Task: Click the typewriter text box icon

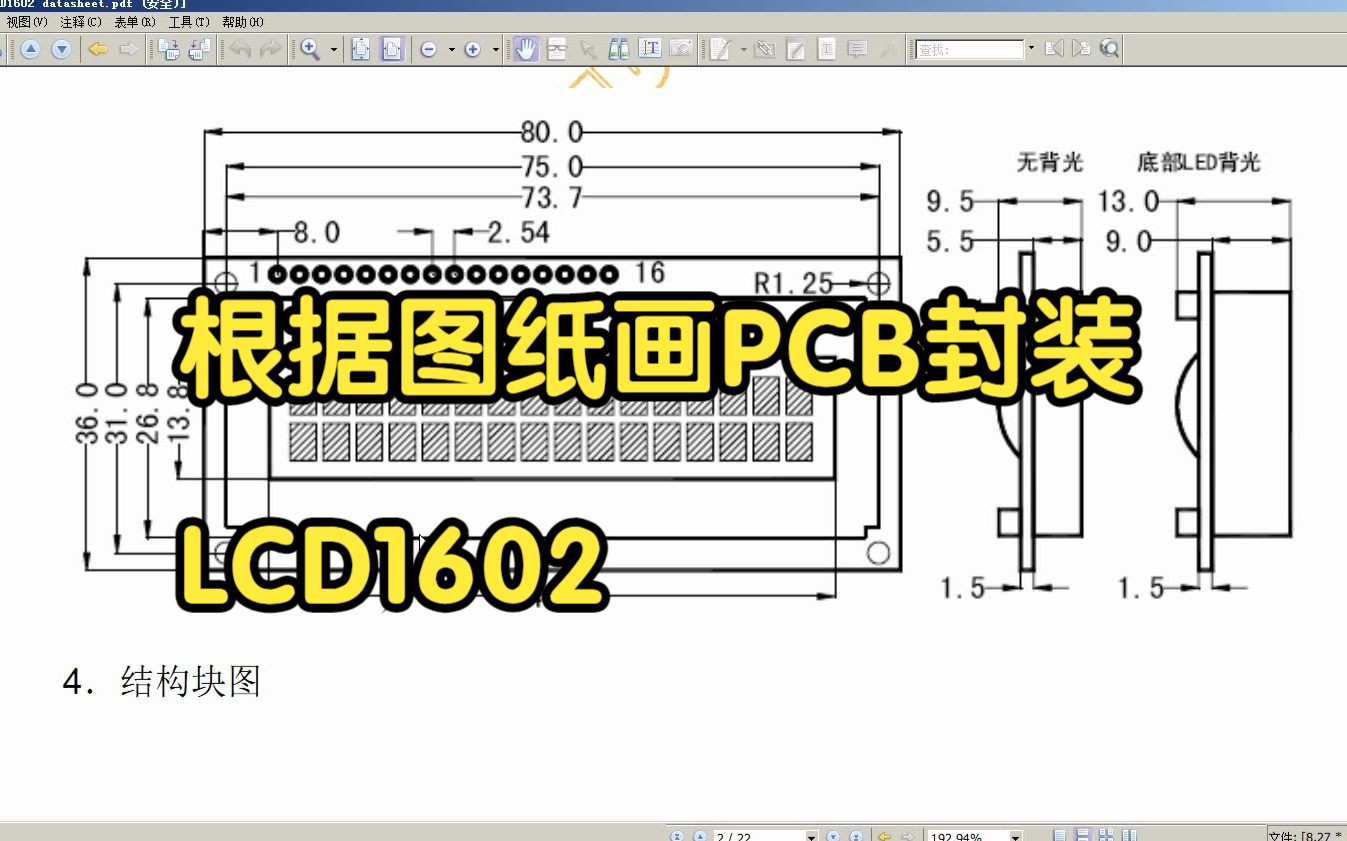Action: 826,49
